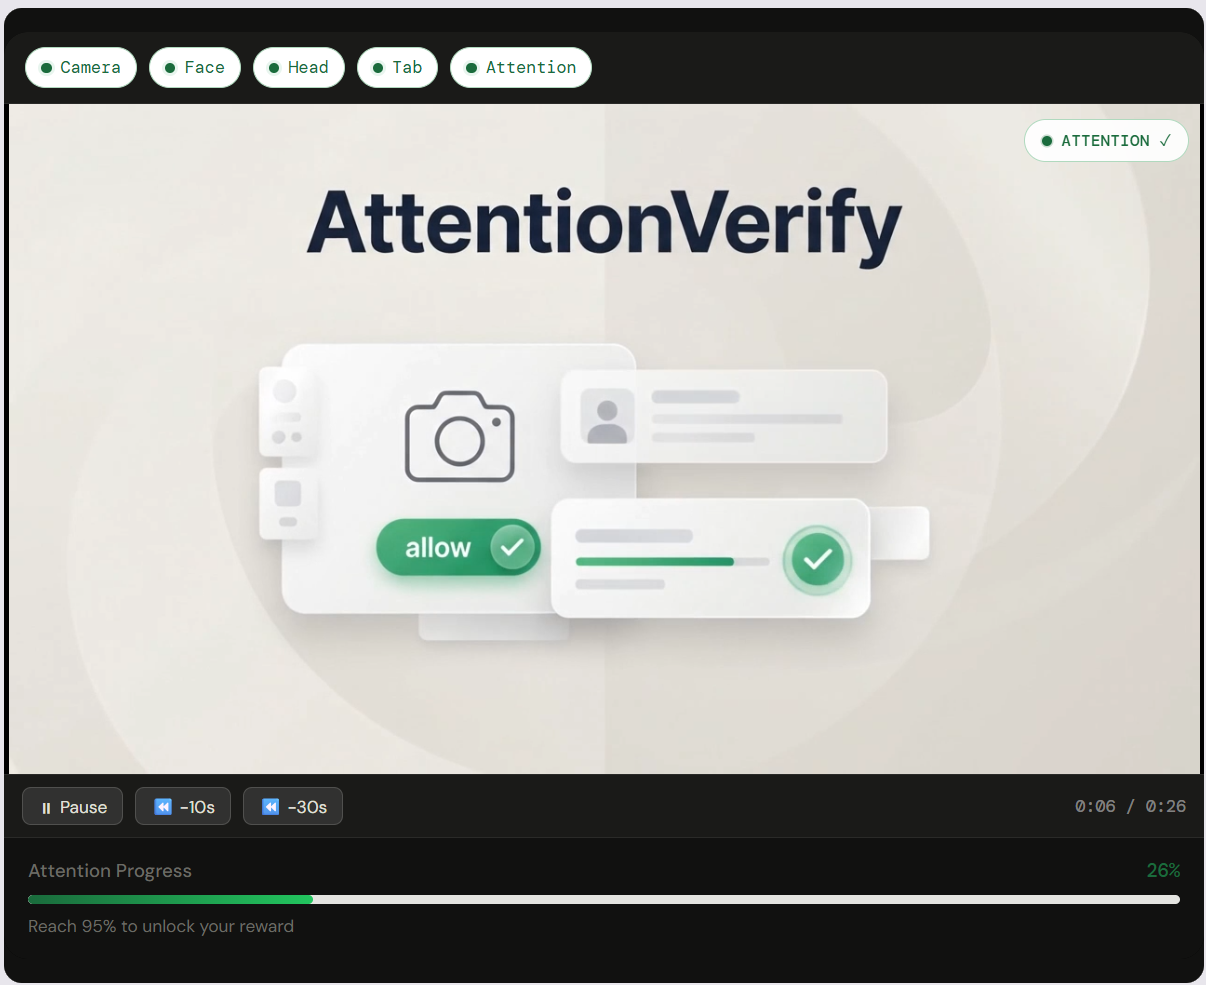Click the 0:06 / 0:26 time display

[x=1130, y=806]
